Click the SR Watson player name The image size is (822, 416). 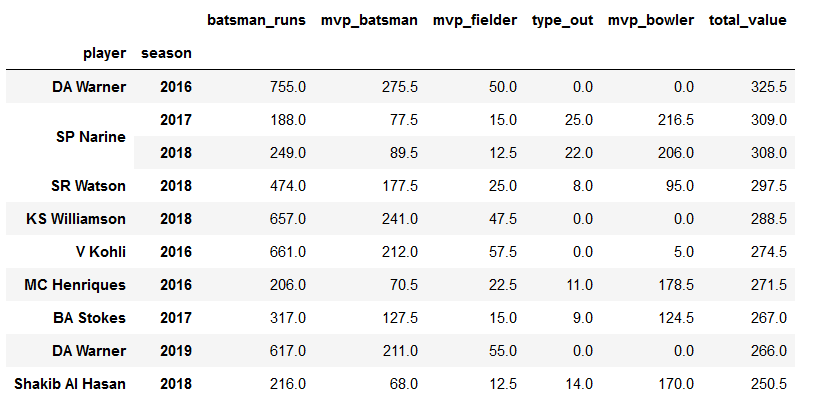point(88,185)
